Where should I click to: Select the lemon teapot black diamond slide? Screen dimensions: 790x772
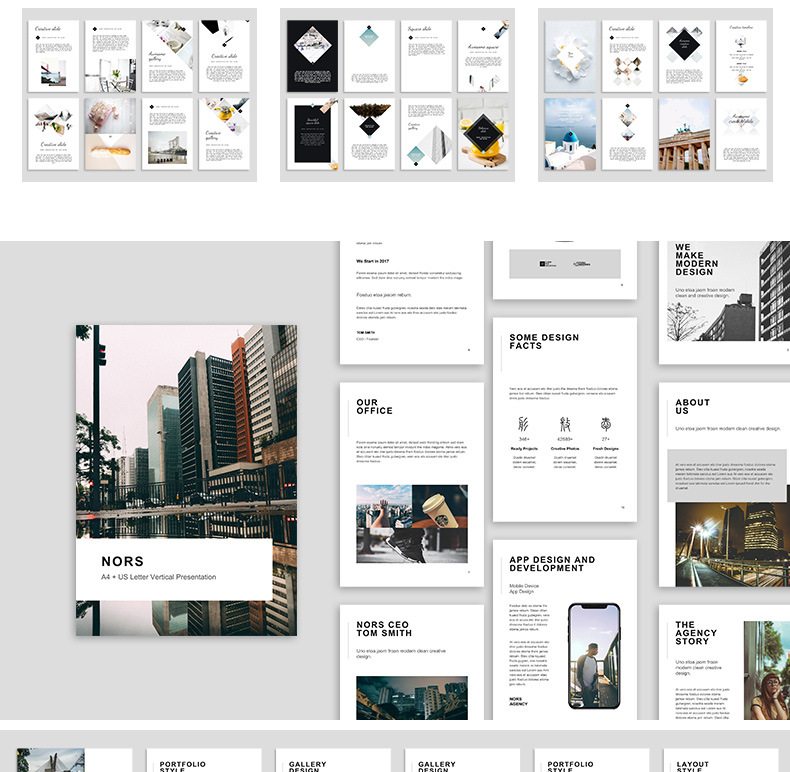[x=483, y=134]
